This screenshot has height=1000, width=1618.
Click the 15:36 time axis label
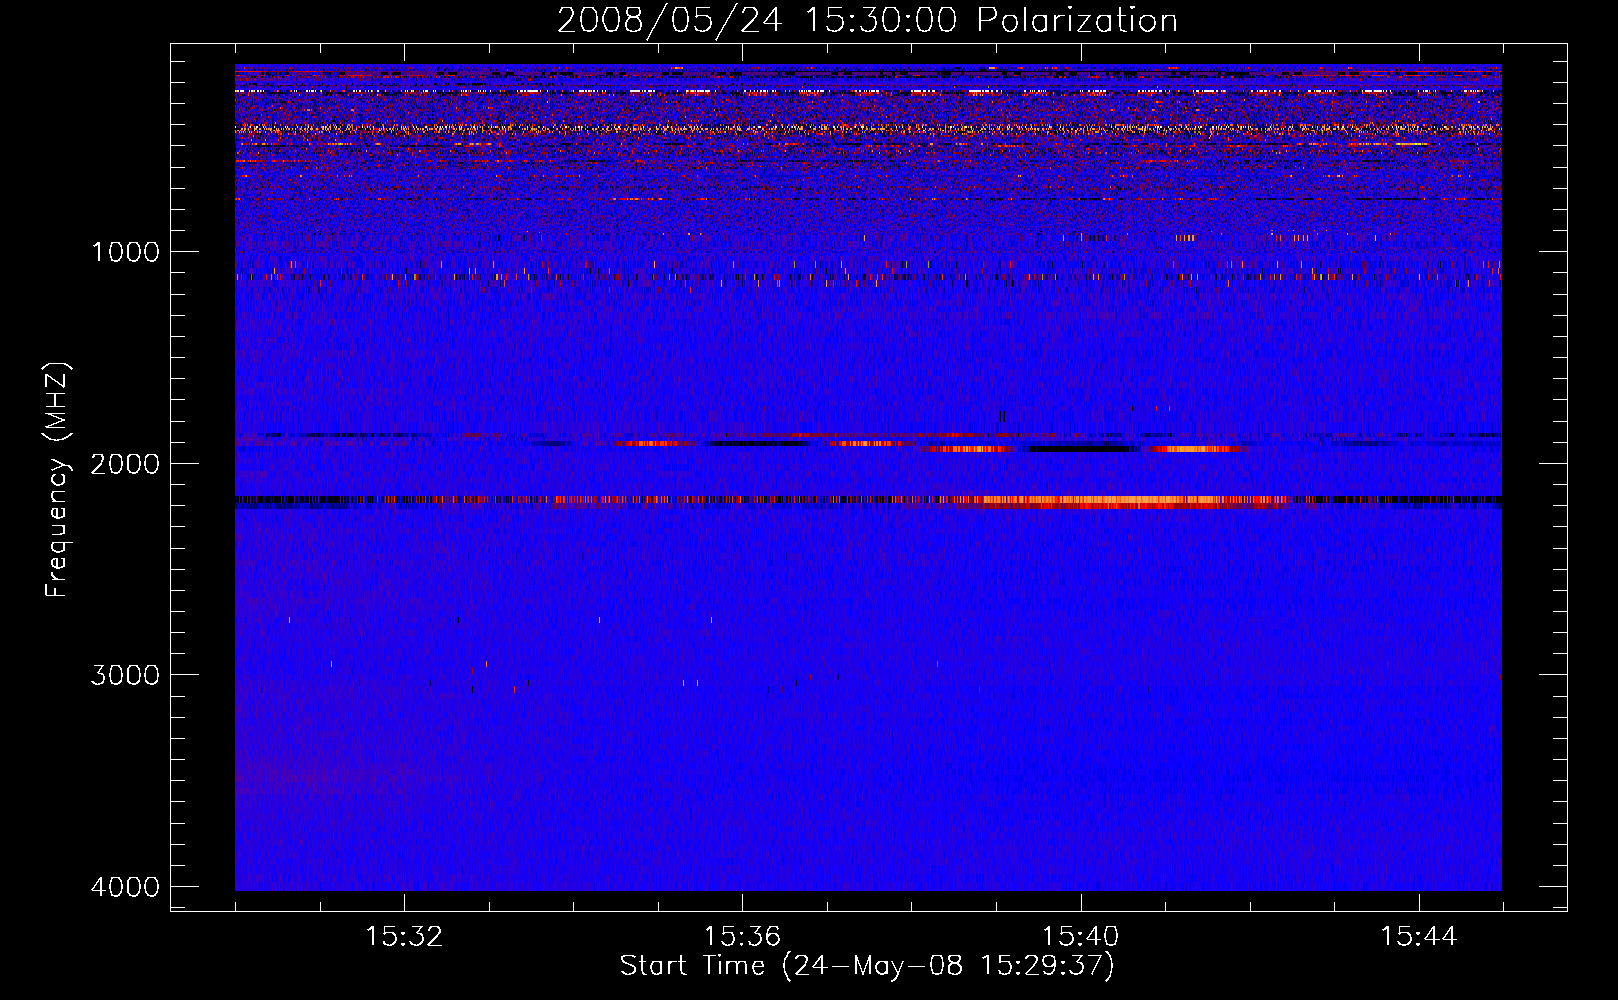coord(742,937)
